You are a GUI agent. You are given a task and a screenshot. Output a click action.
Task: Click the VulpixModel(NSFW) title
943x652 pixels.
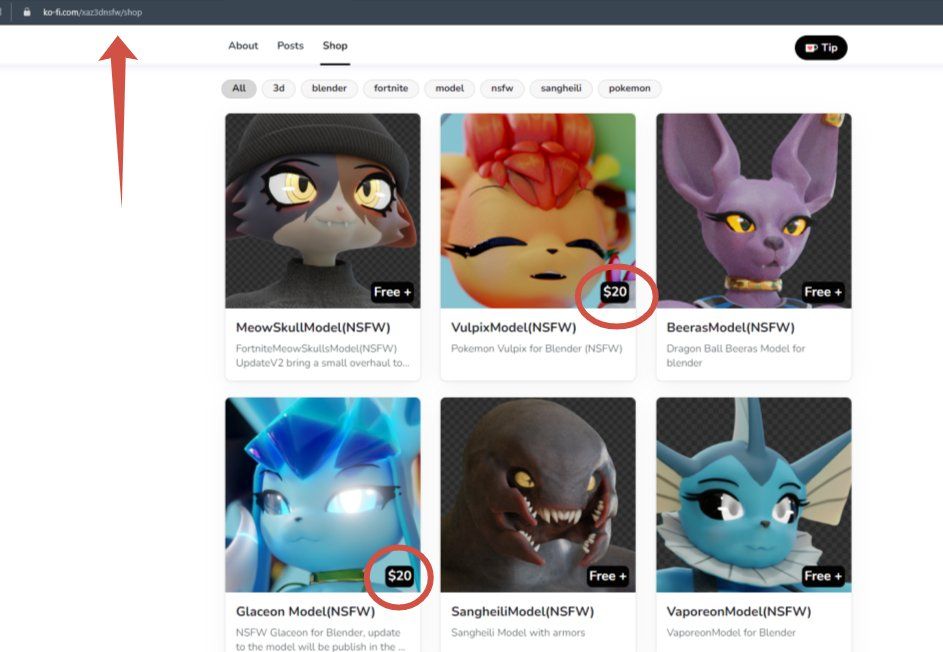tap(514, 328)
